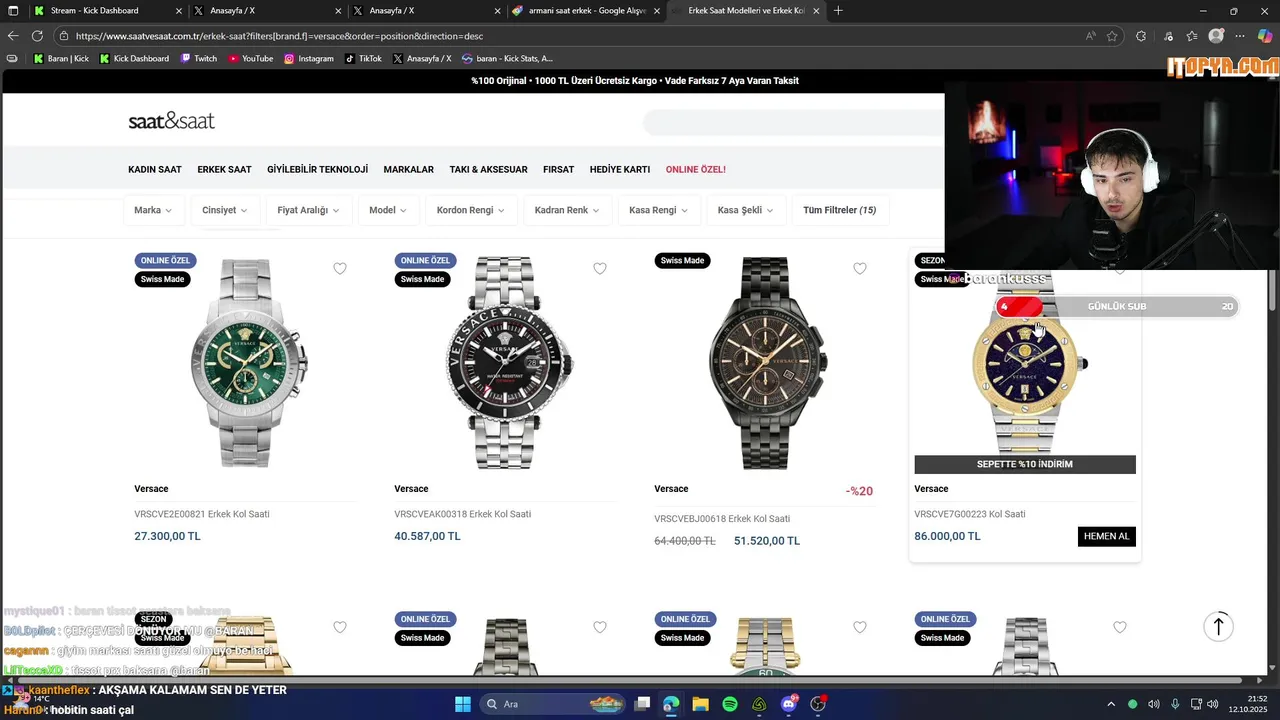
Task: Click the Edge icon on taskbar
Action: (671, 704)
